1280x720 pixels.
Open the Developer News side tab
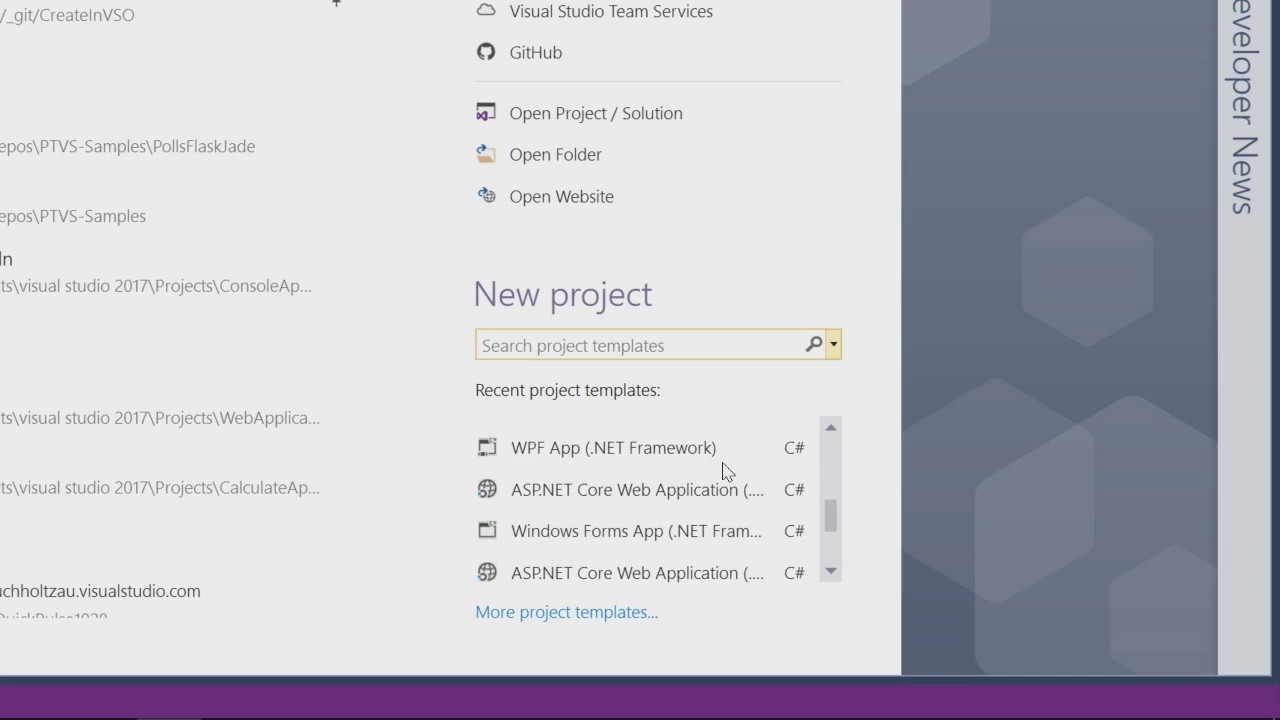(1241, 106)
